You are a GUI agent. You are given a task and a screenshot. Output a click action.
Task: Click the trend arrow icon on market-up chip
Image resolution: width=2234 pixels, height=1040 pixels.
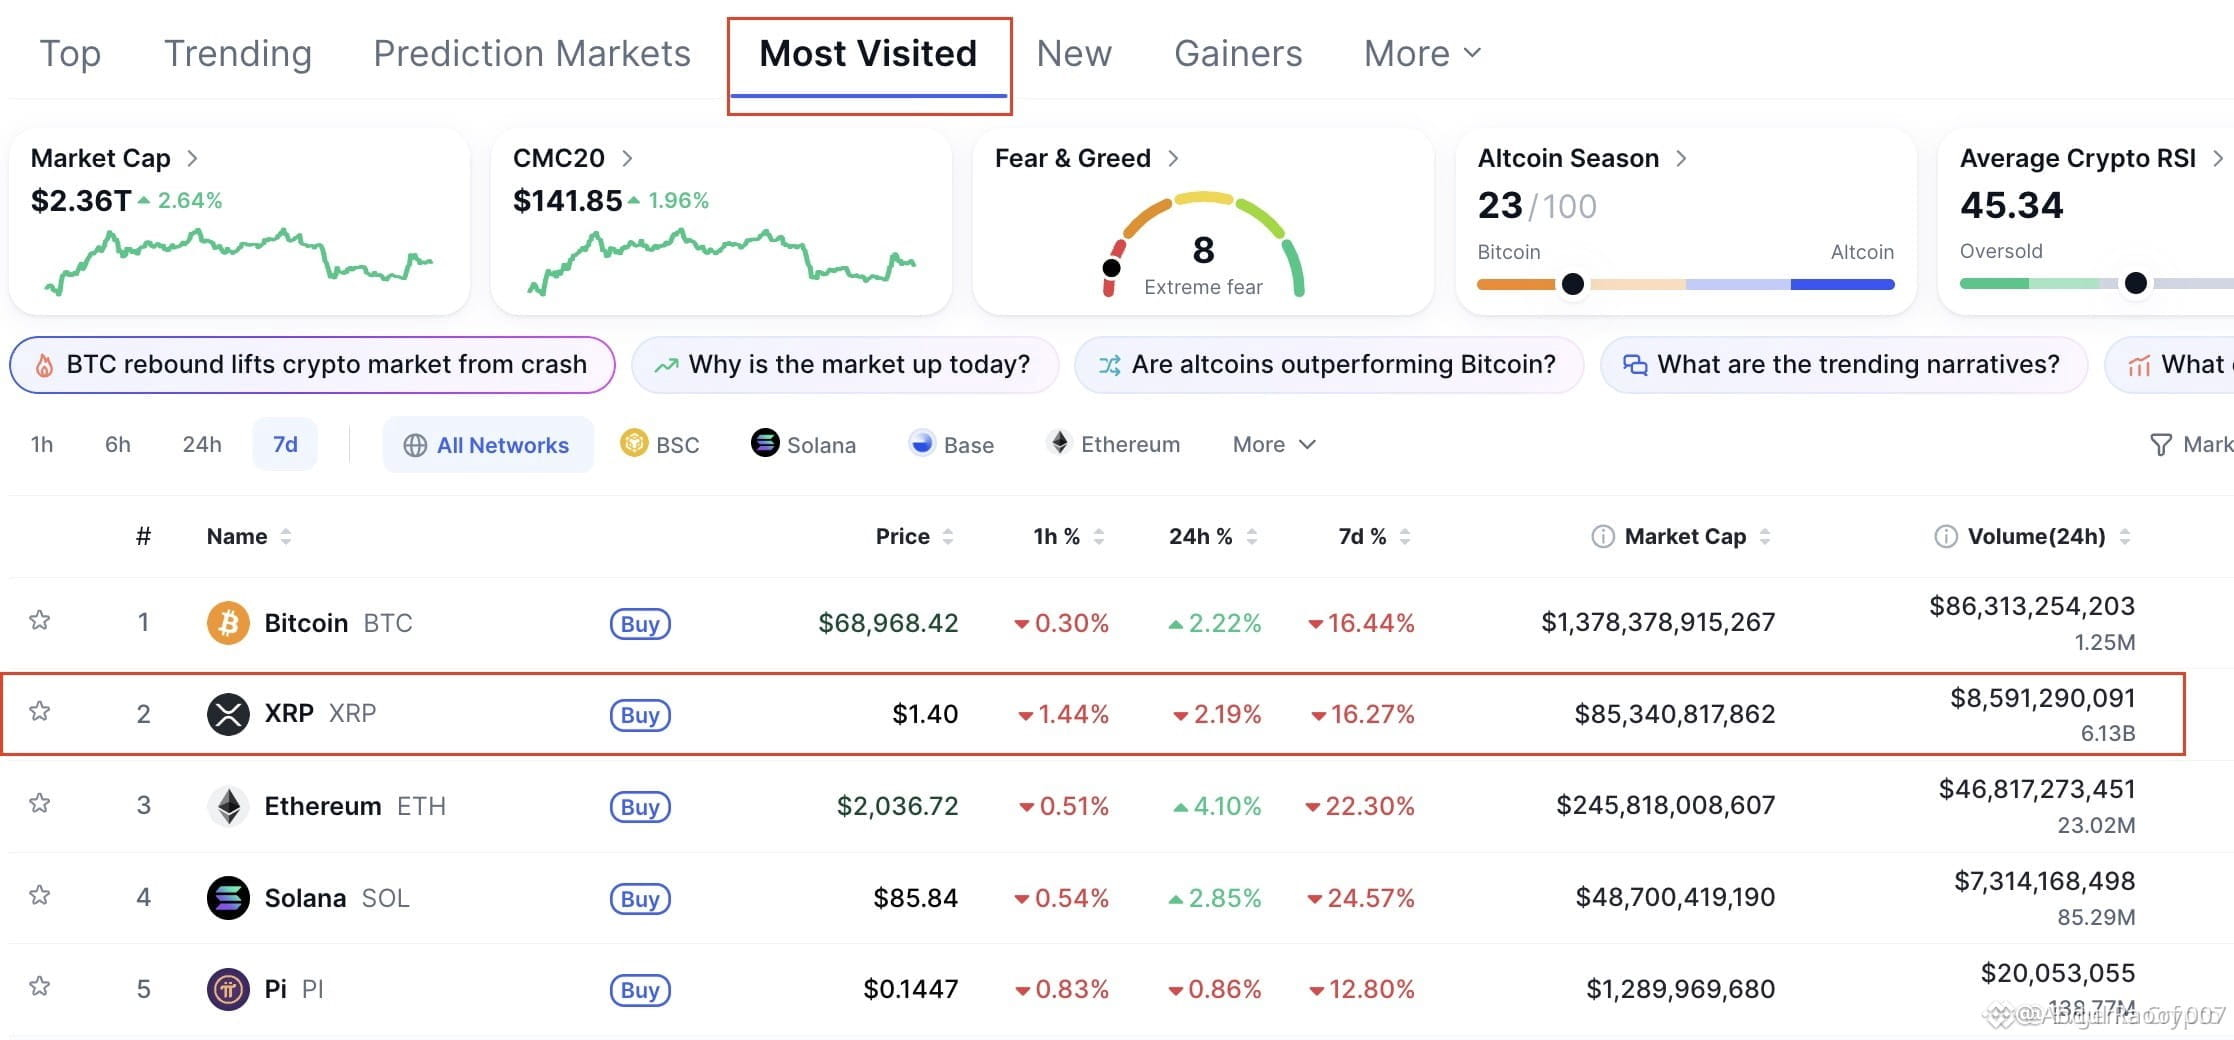pos(666,365)
